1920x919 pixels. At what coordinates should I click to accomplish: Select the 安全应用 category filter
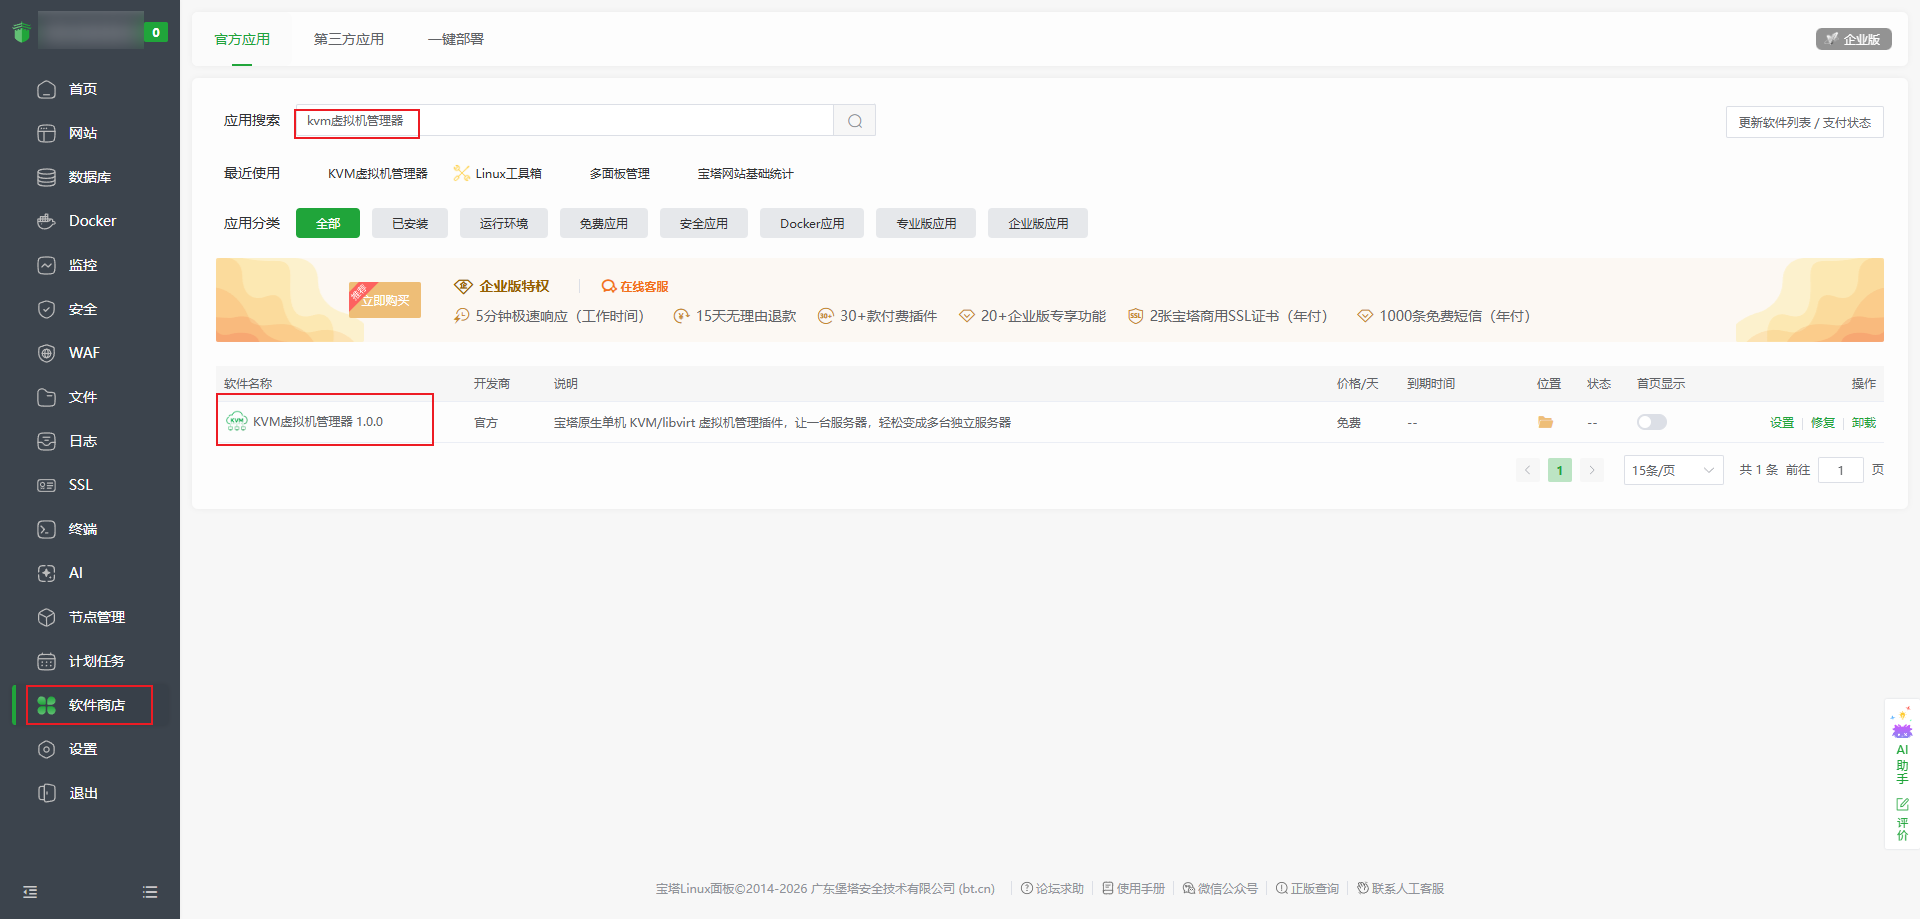(704, 223)
